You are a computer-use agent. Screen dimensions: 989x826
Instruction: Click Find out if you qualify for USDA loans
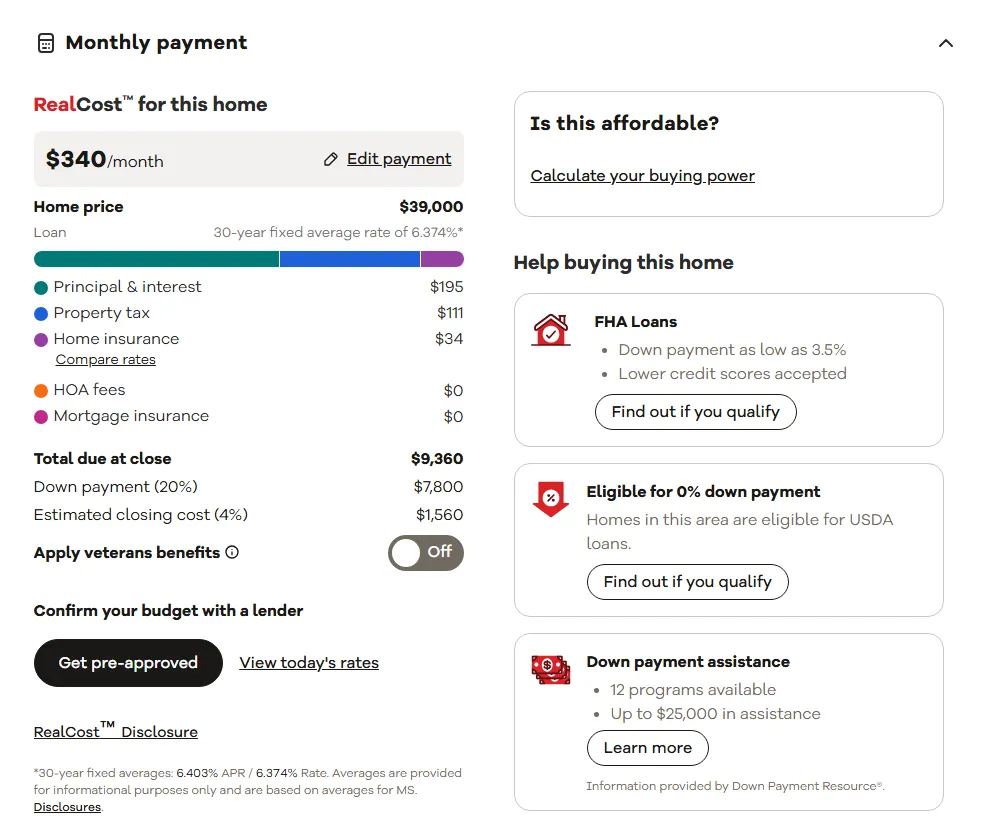click(x=687, y=582)
